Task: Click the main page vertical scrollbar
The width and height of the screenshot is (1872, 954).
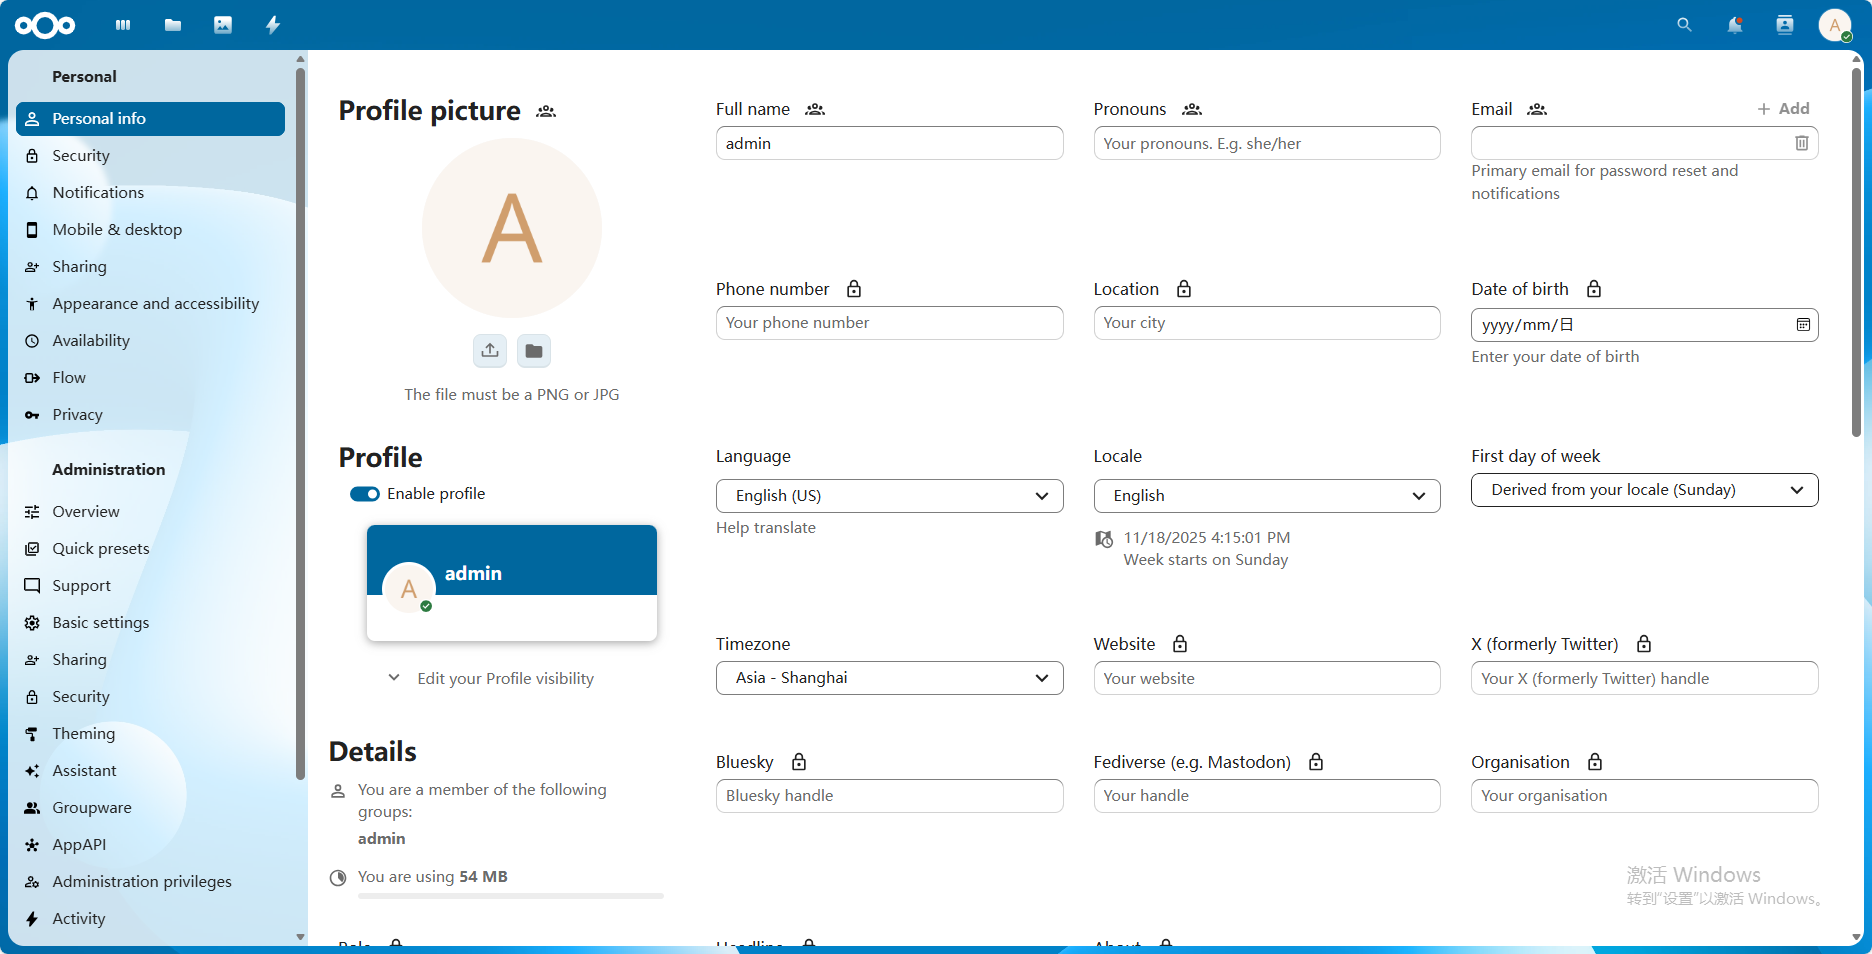Action: (1856, 252)
